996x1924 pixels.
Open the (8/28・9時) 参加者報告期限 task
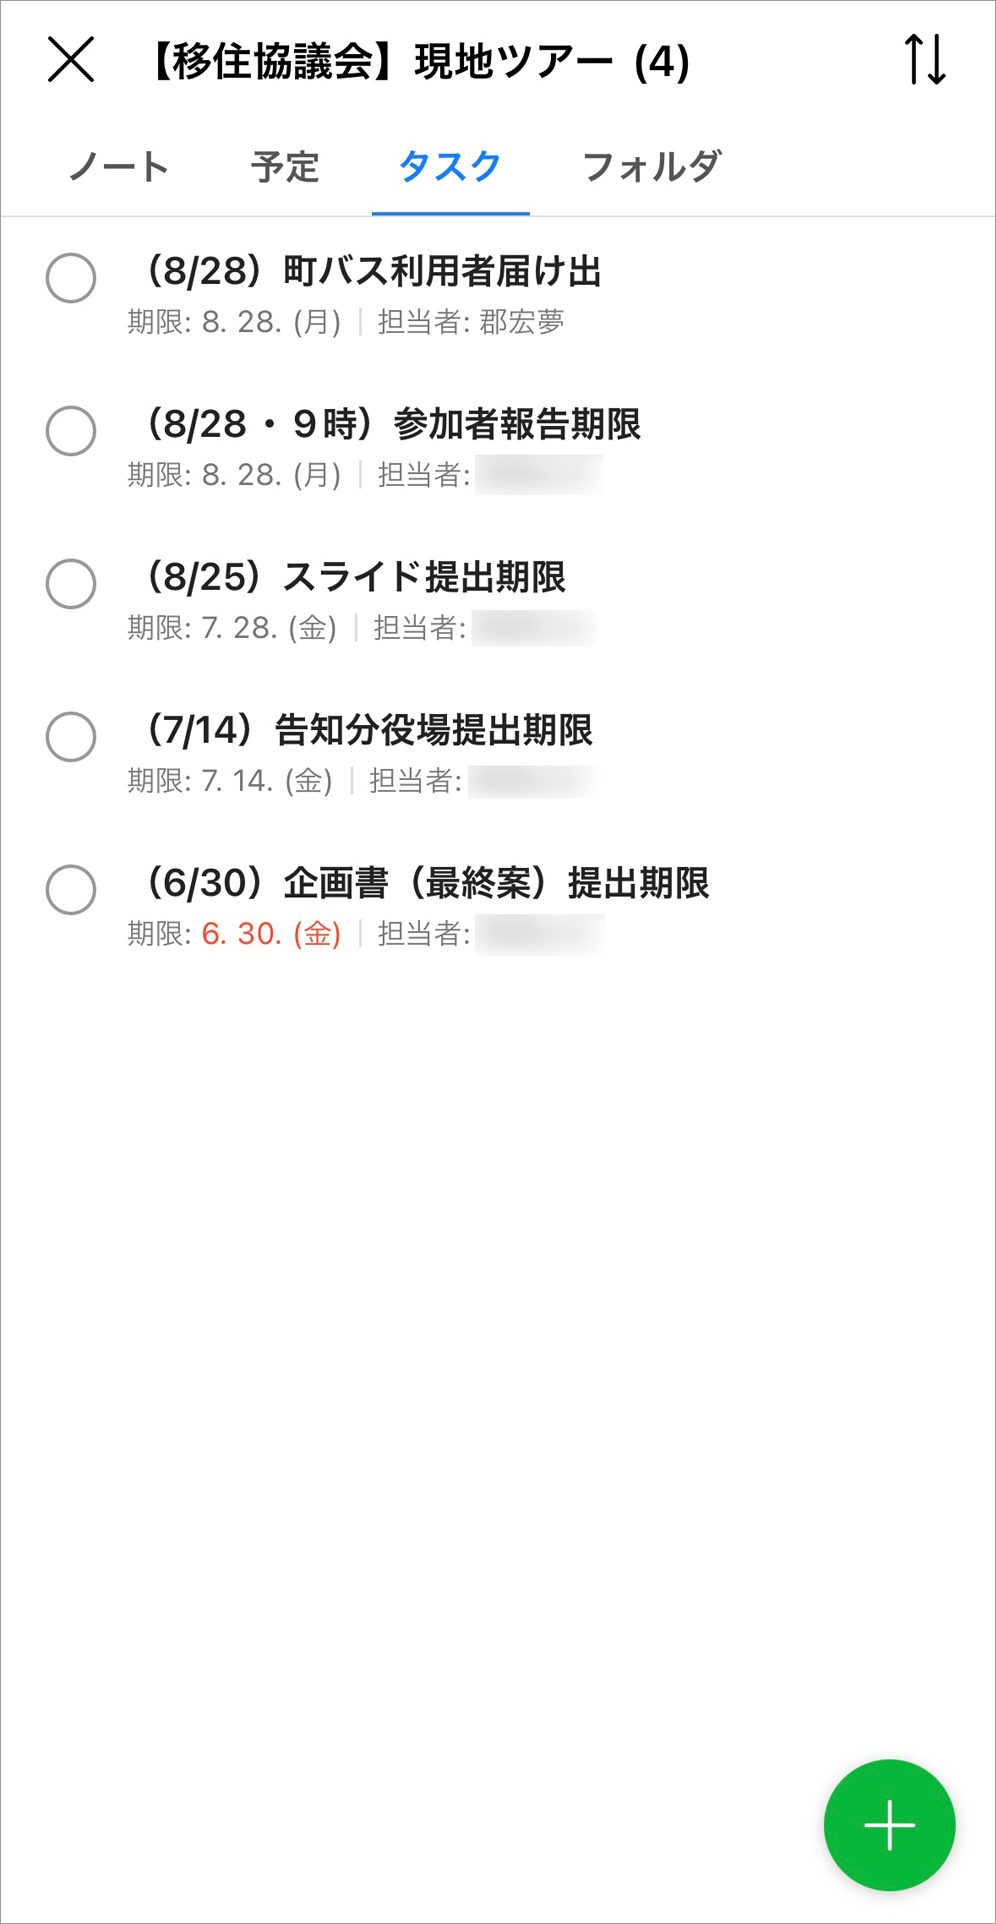[x=393, y=425]
